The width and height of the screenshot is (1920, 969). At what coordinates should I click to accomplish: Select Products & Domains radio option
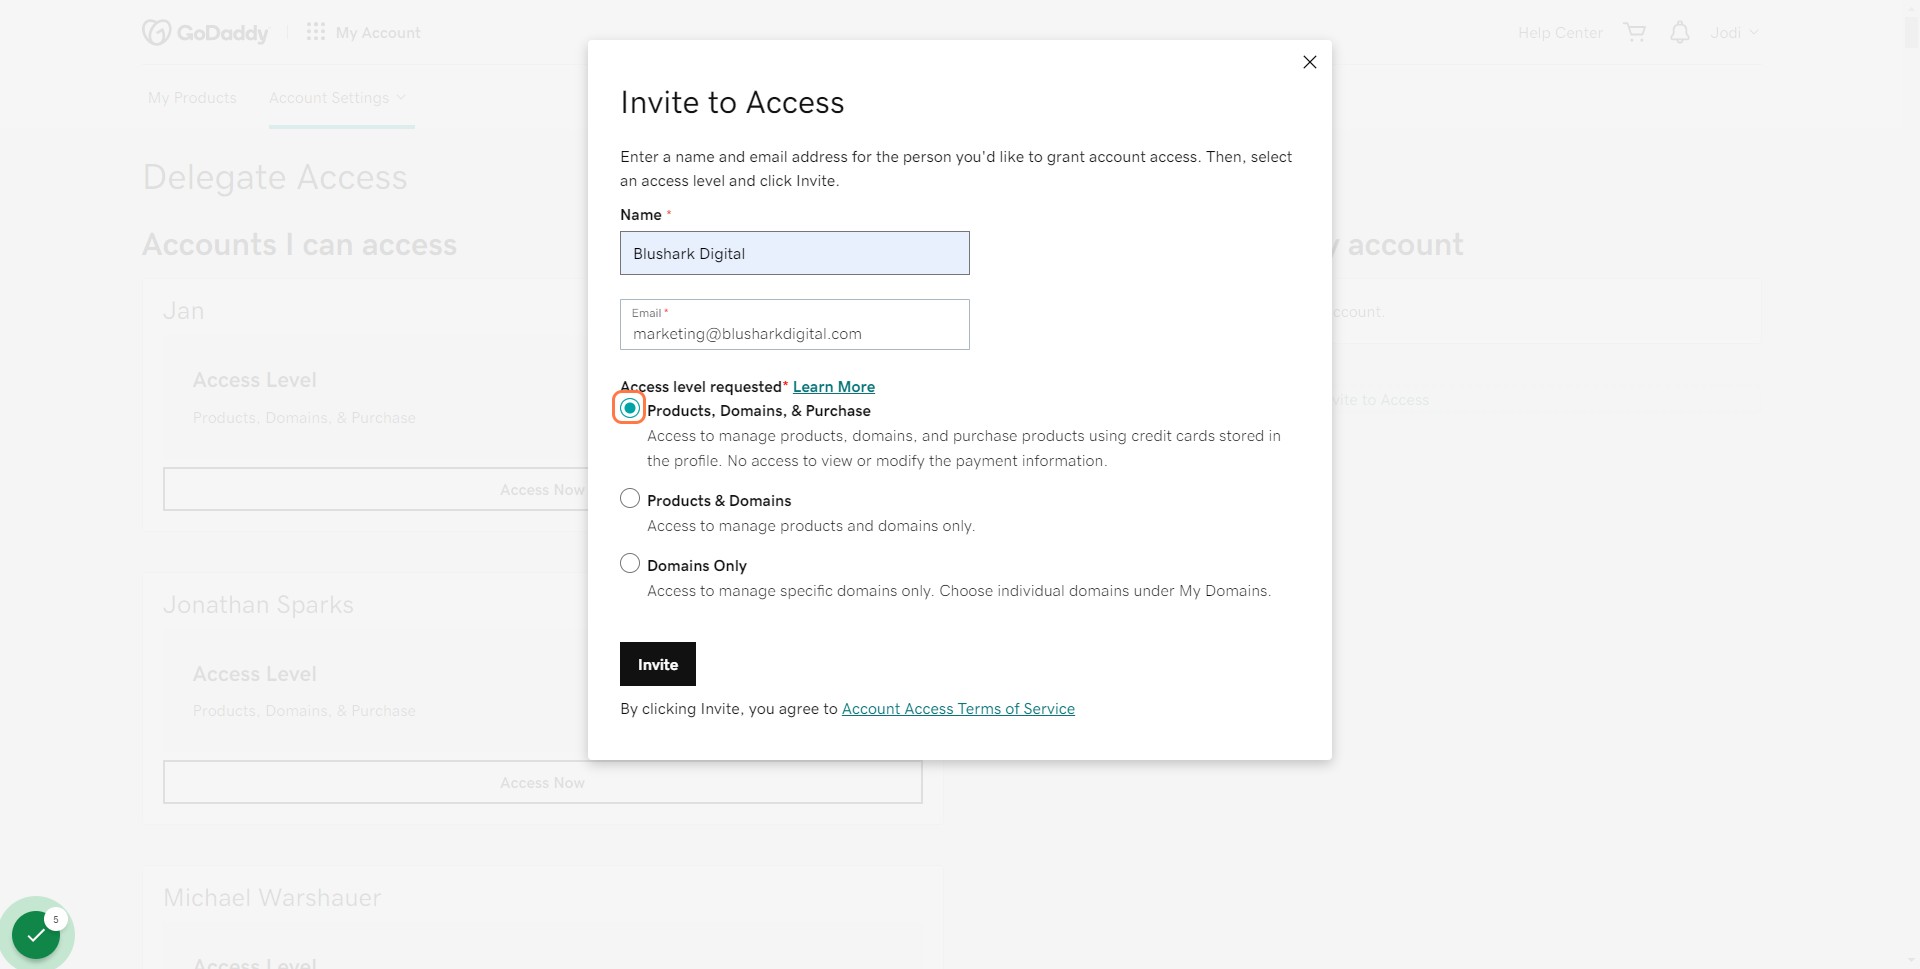tap(630, 498)
